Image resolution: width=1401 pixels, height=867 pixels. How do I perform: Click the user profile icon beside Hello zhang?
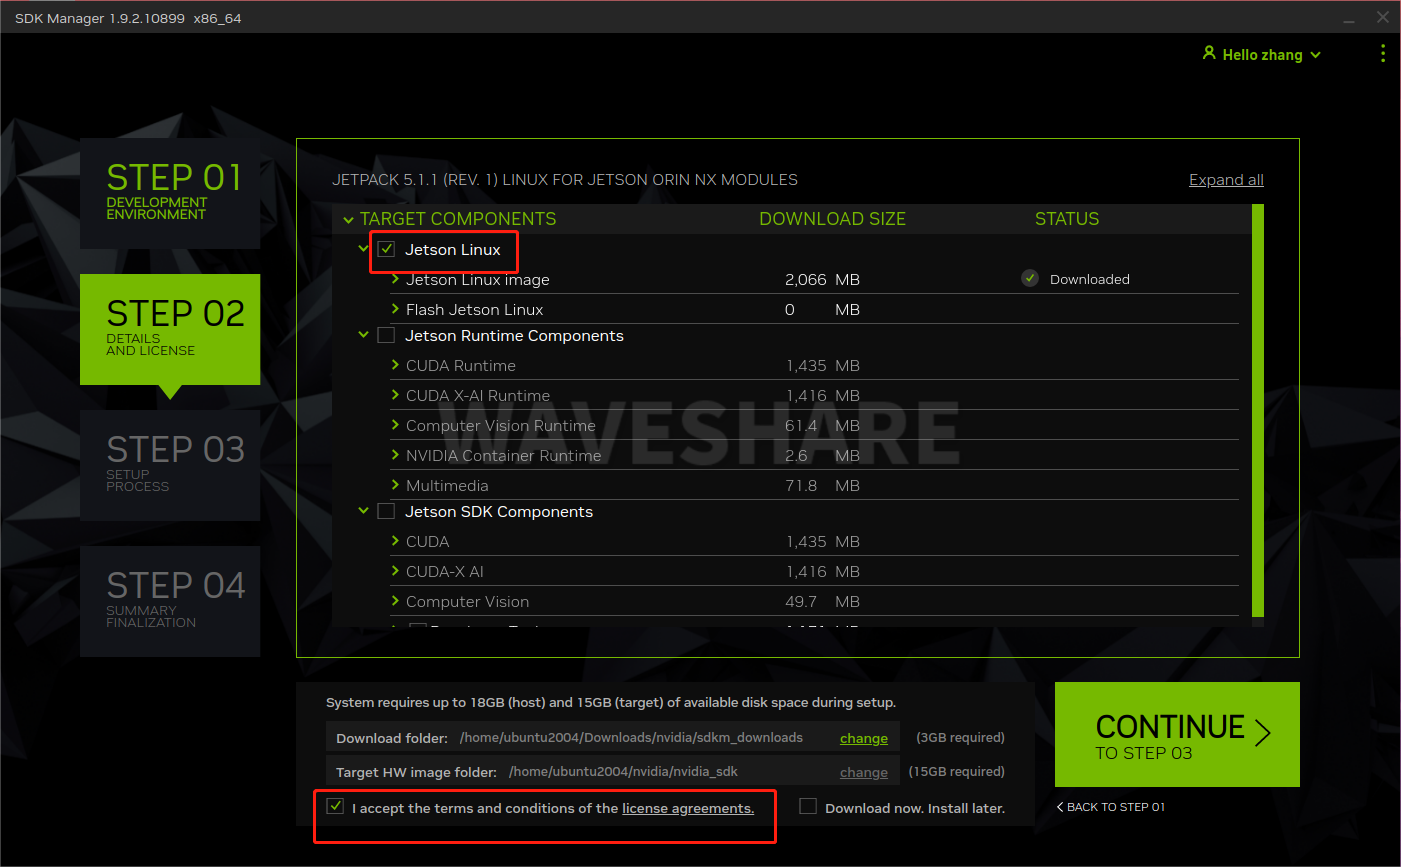pos(1209,53)
